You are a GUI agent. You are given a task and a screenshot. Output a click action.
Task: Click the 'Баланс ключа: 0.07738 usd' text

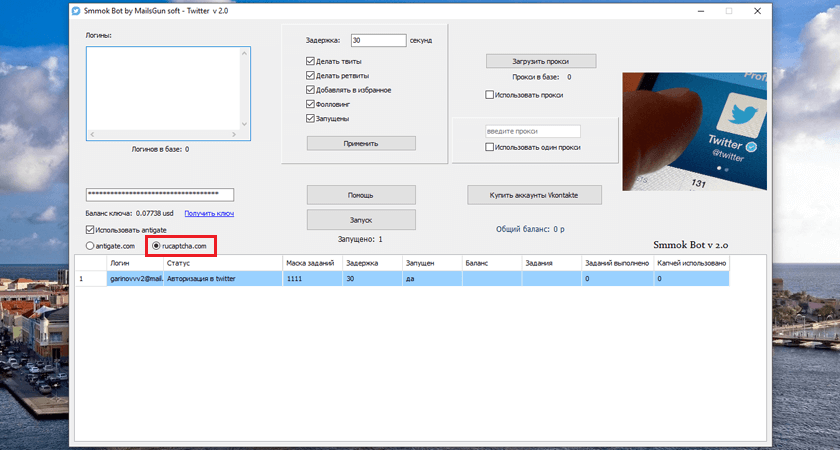tap(130, 213)
